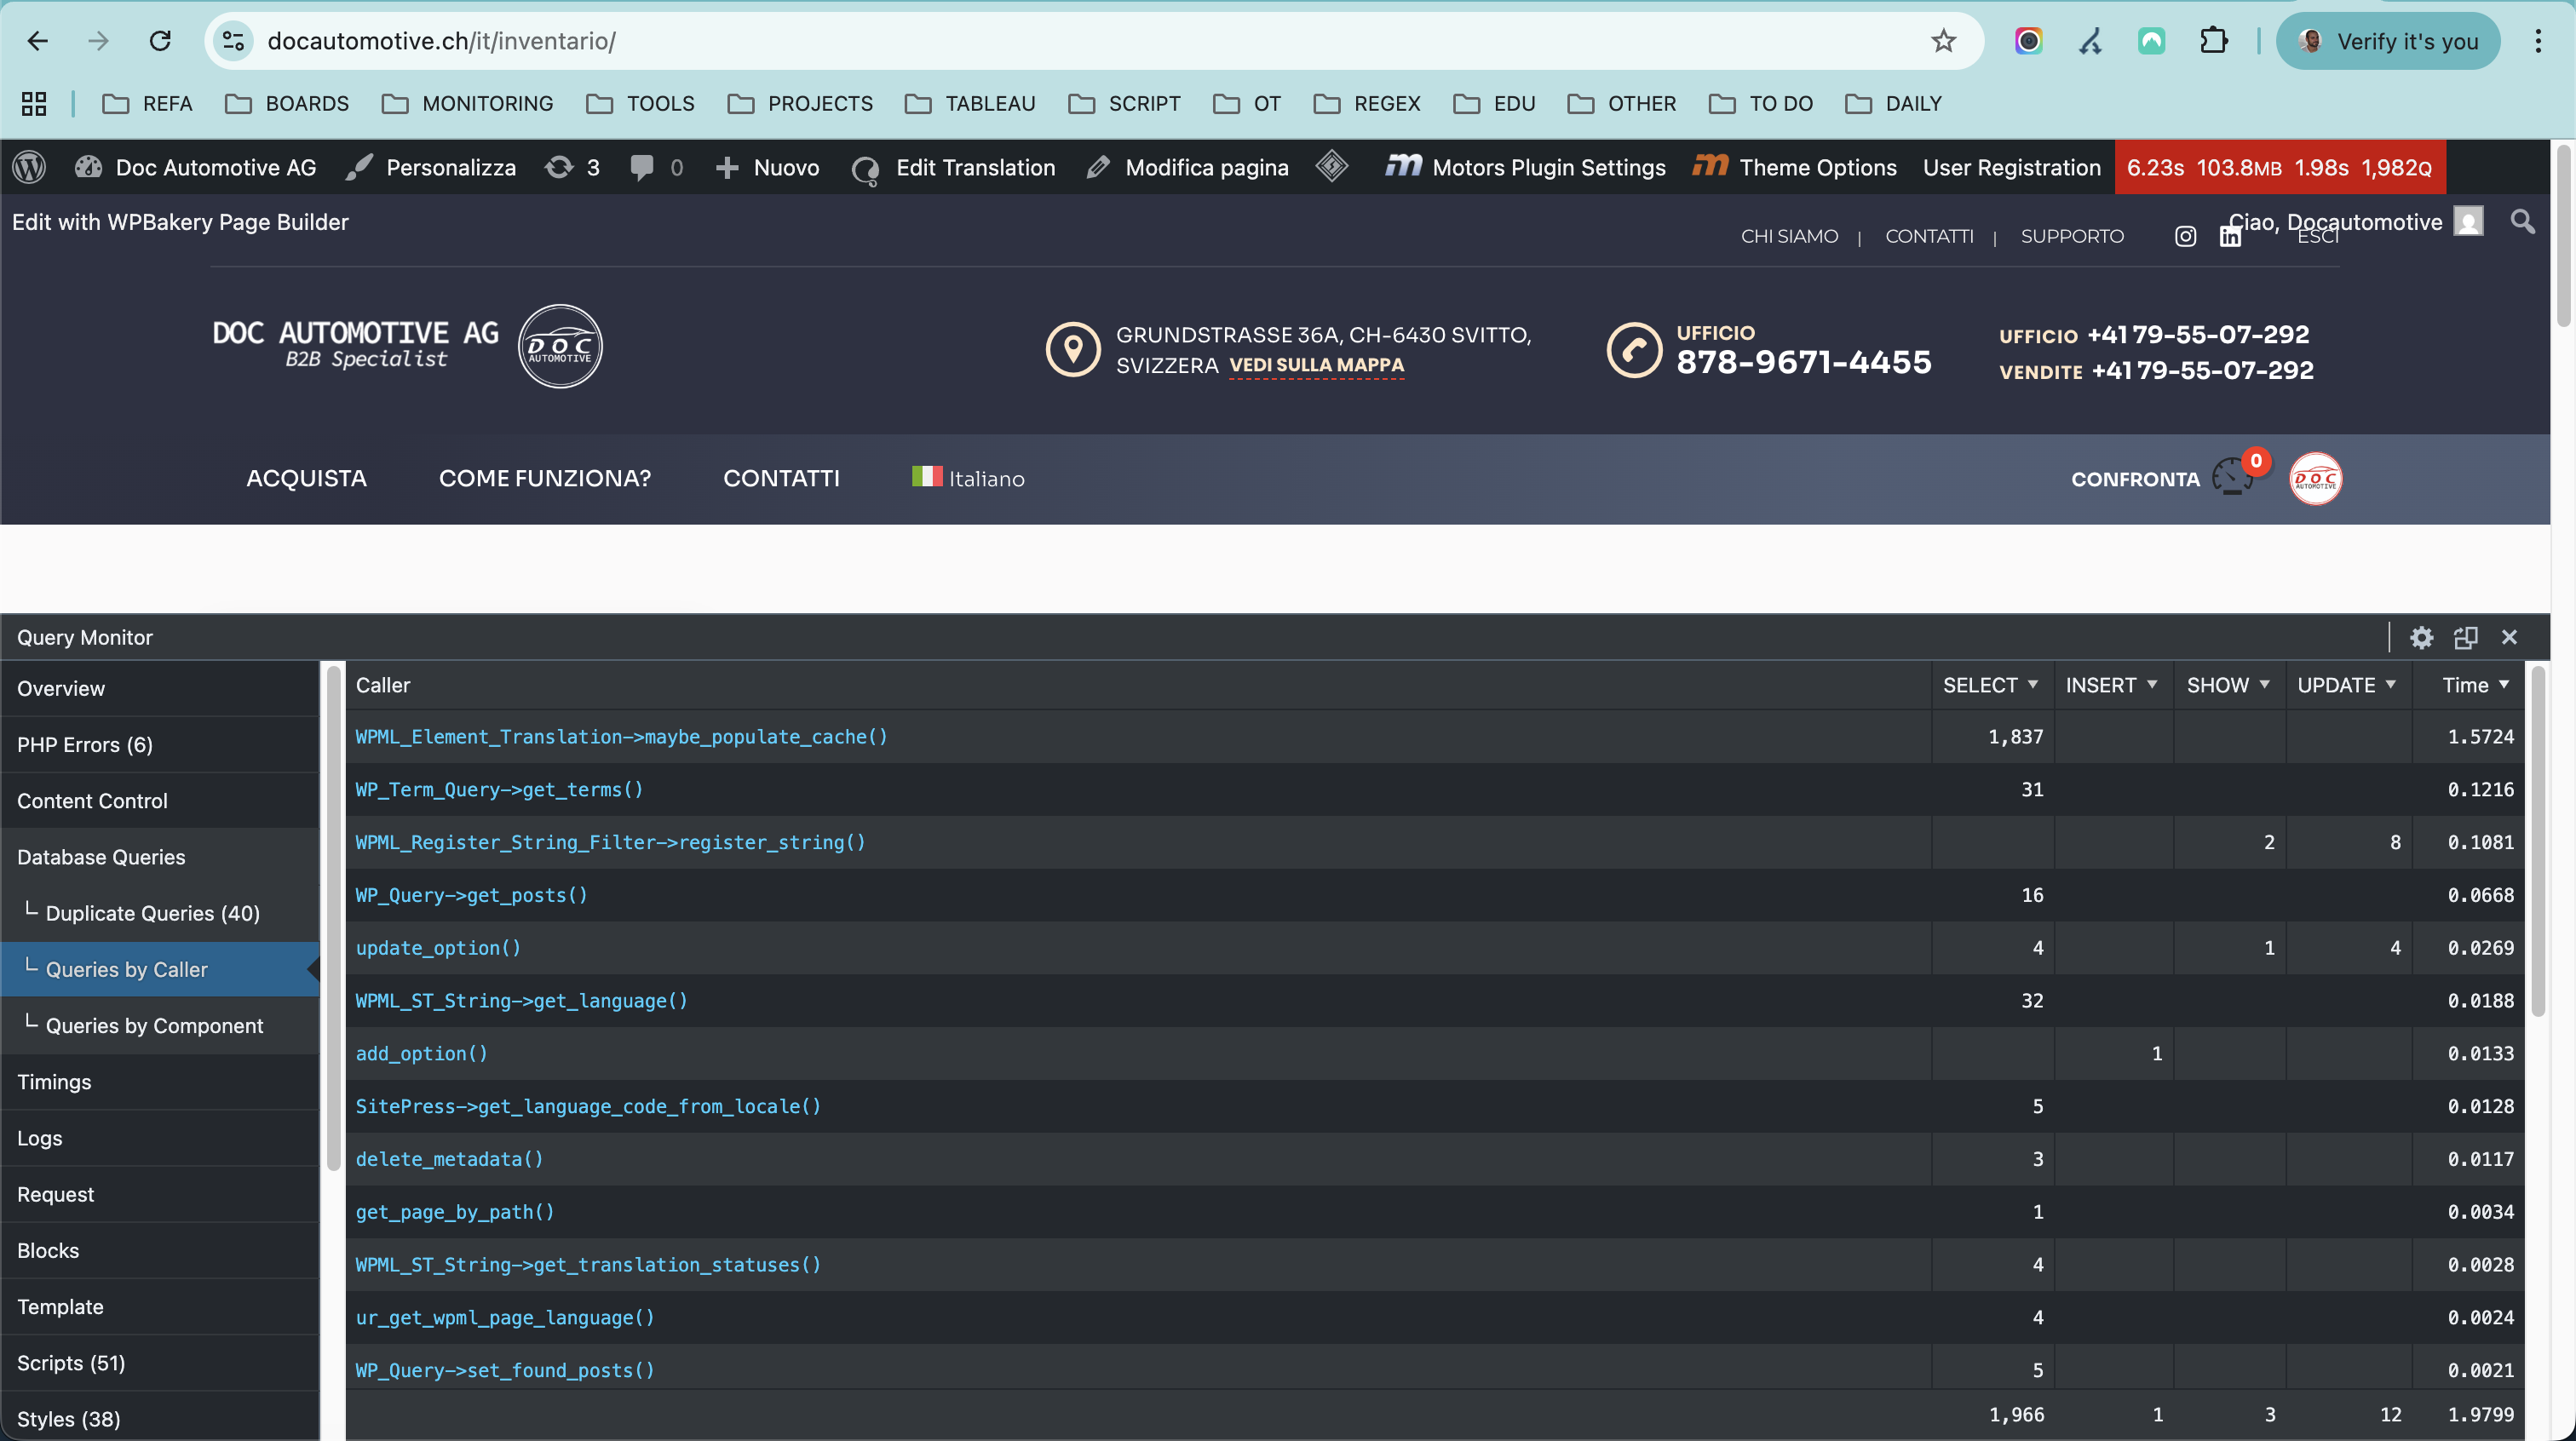The image size is (2576, 1441).
Task: Select Queries by Component panel
Action: pos(160,1025)
